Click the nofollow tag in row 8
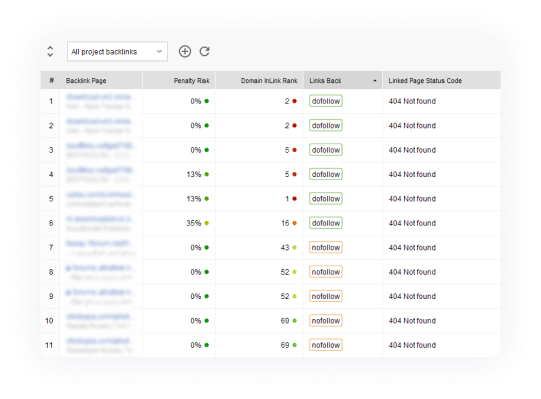Viewport: 541px width, 399px height. [x=326, y=272]
